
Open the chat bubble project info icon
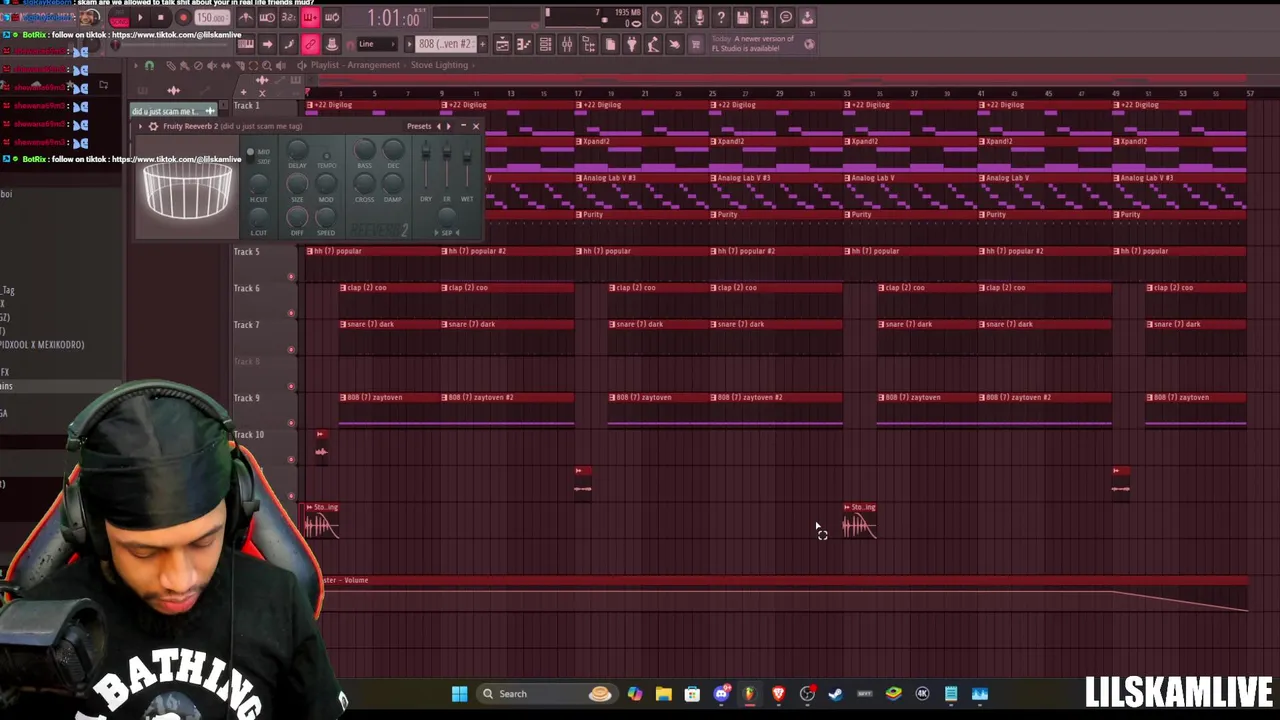point(786,17)
